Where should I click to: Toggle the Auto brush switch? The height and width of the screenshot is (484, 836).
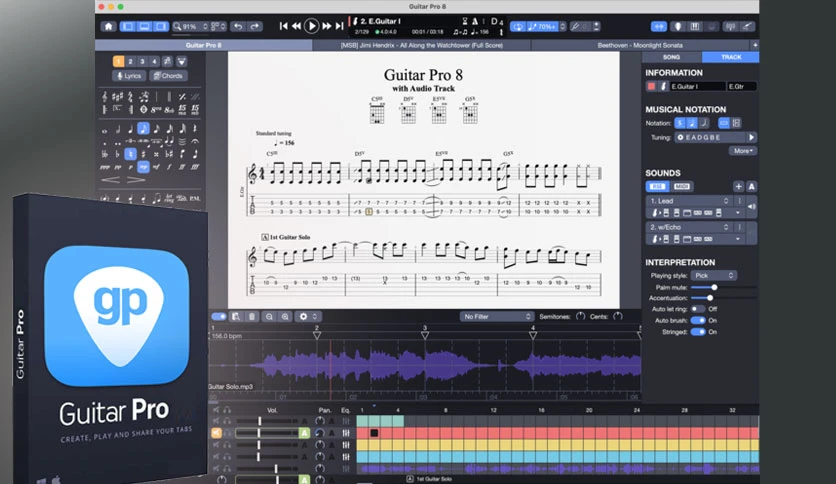point(697,320)
